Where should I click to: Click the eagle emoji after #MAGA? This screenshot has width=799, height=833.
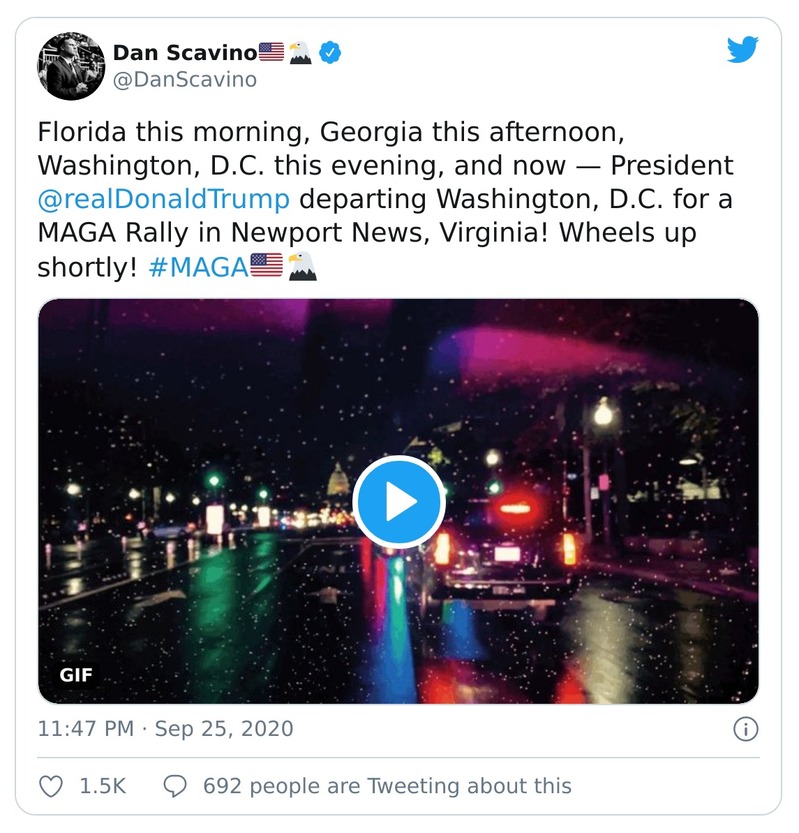pyautogui.click(x=301, y=267)
